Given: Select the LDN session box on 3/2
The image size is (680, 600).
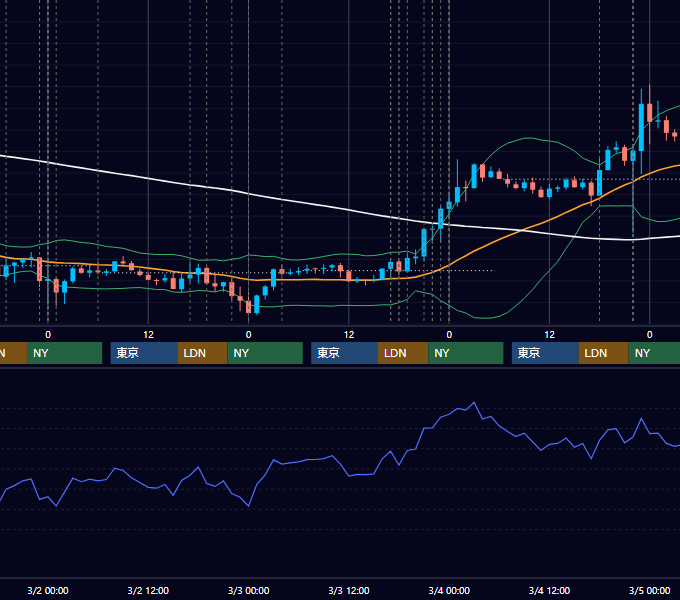Looking at the screenshot, I should coord(203,353).
